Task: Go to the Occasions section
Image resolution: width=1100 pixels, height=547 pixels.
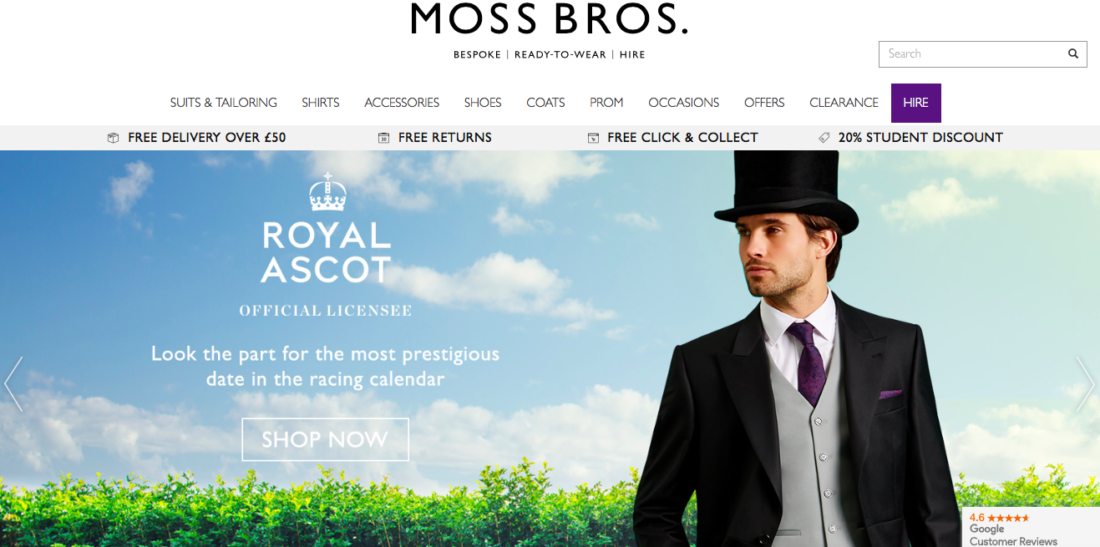Action: tap(684, 103)
